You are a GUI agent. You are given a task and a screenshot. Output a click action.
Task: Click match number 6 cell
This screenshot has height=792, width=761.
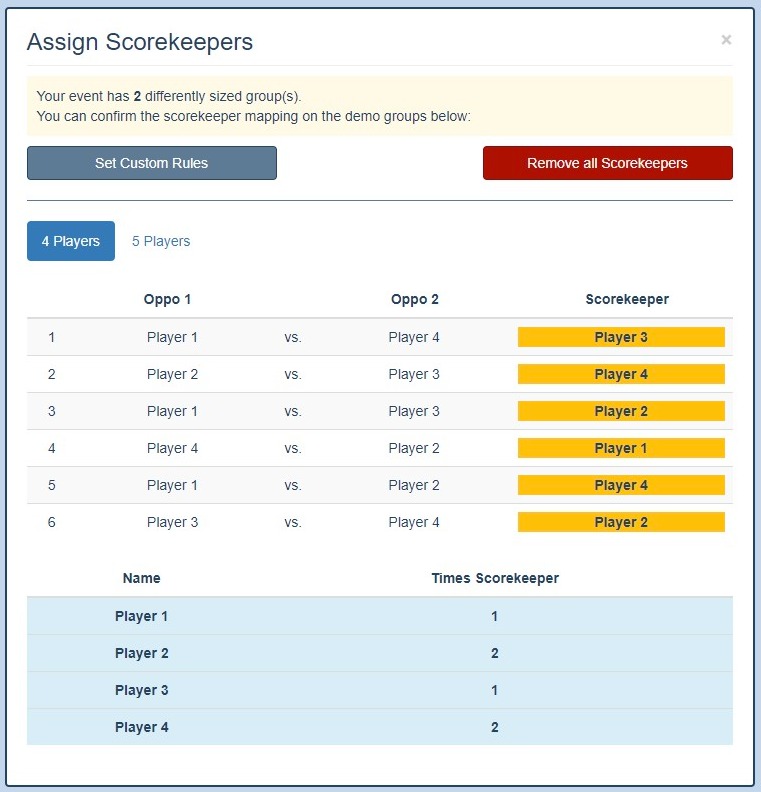pos(52,522)
